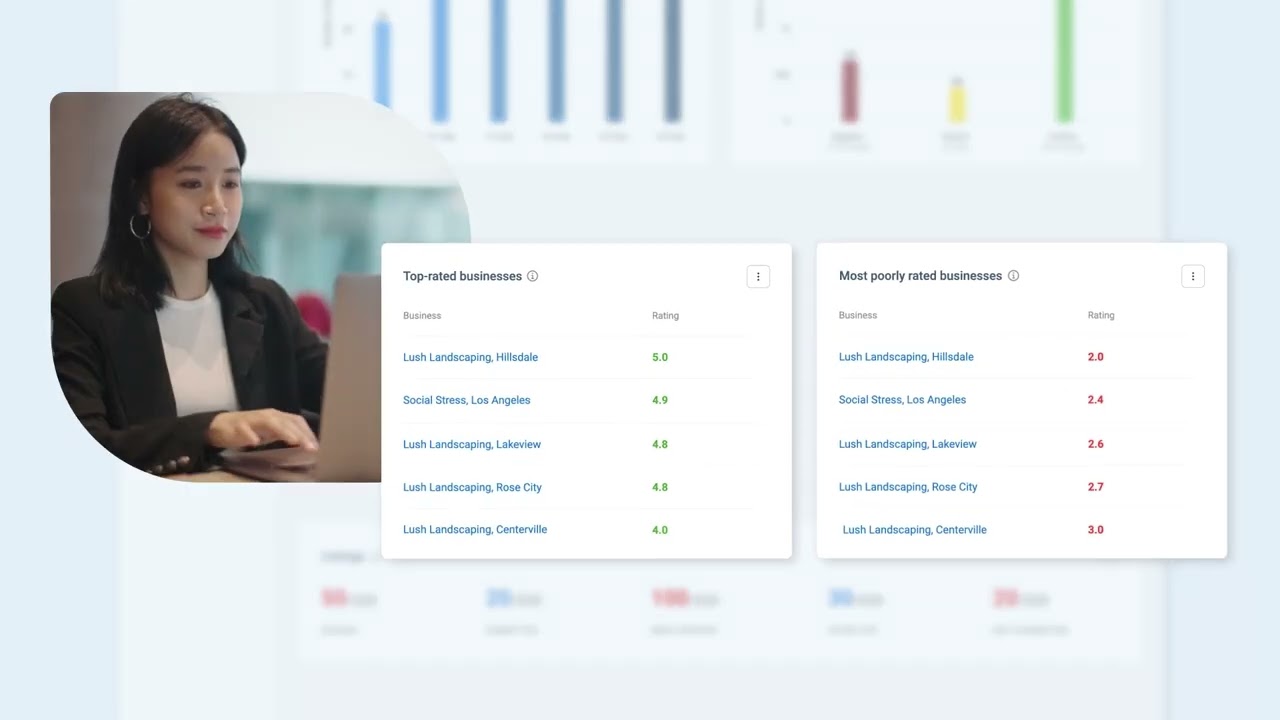The height and width of the screenshot is (720, 1280).
Task: Click the 4.0 rating value
Action: 660,530
